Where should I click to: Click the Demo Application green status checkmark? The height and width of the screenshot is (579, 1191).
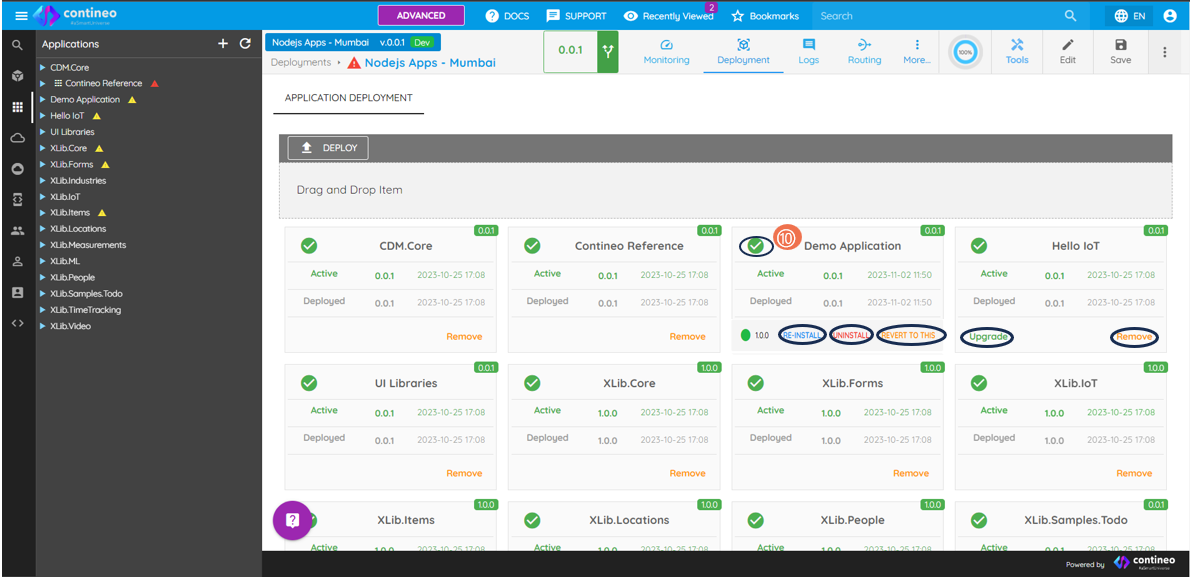click(x=756, y=246)
